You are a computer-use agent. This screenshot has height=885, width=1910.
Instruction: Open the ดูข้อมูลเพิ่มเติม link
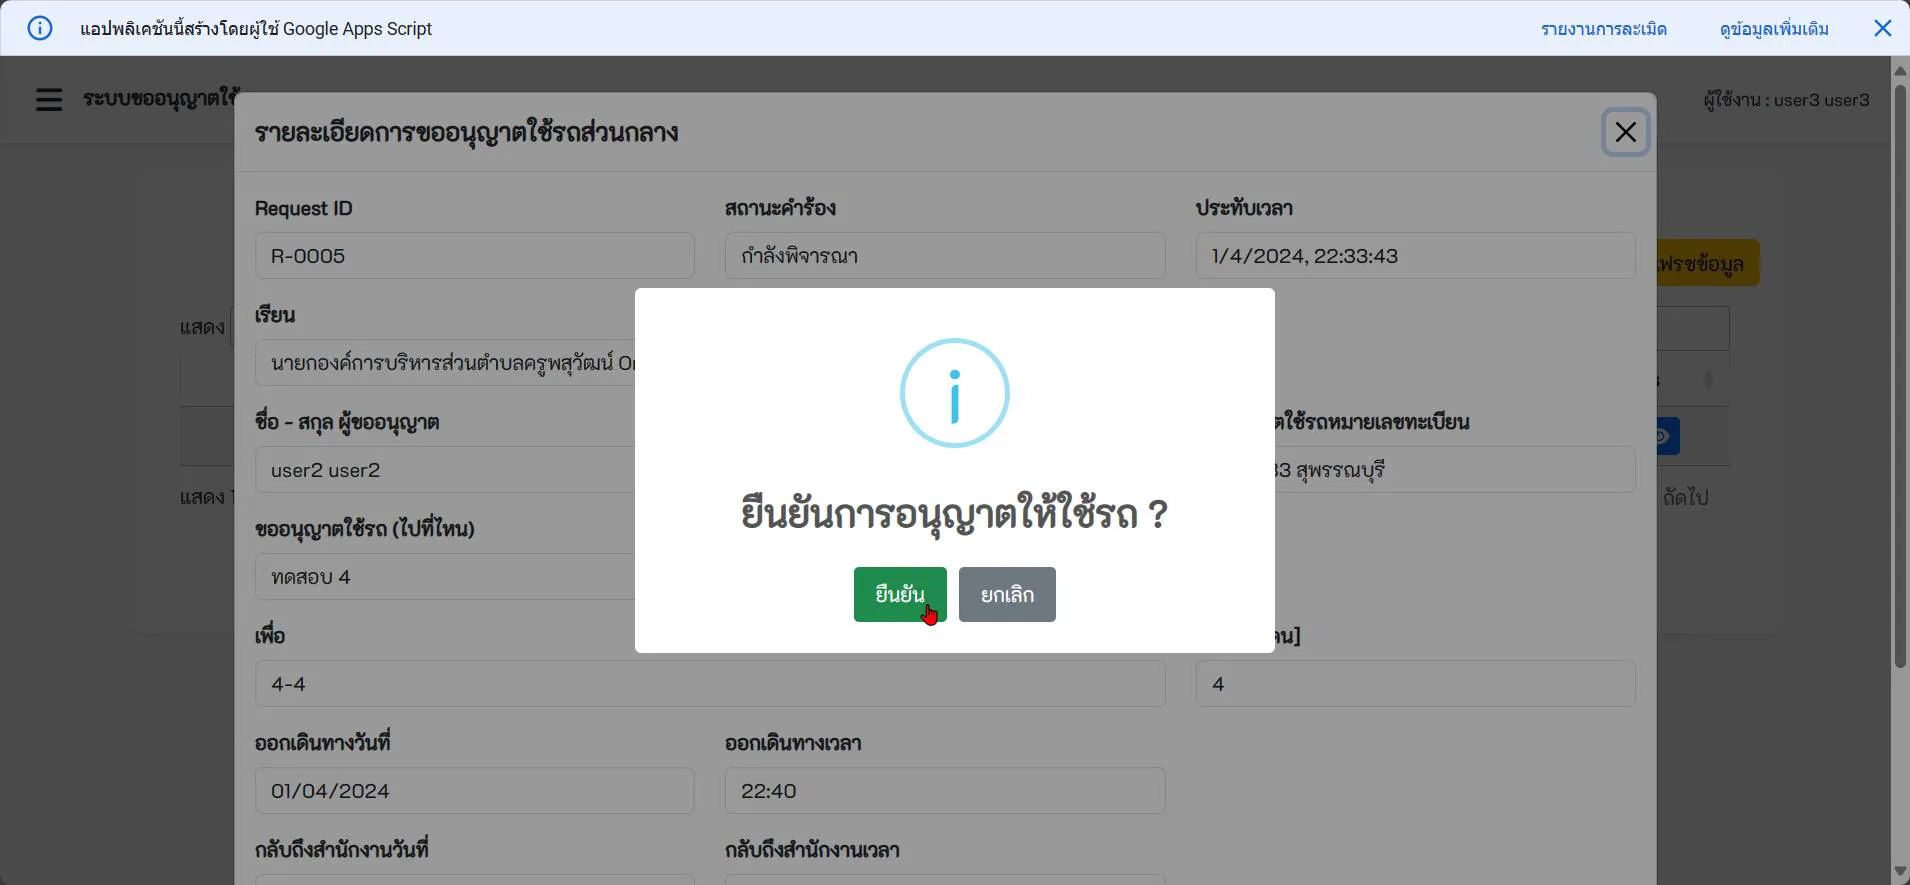pos(1774,29)
